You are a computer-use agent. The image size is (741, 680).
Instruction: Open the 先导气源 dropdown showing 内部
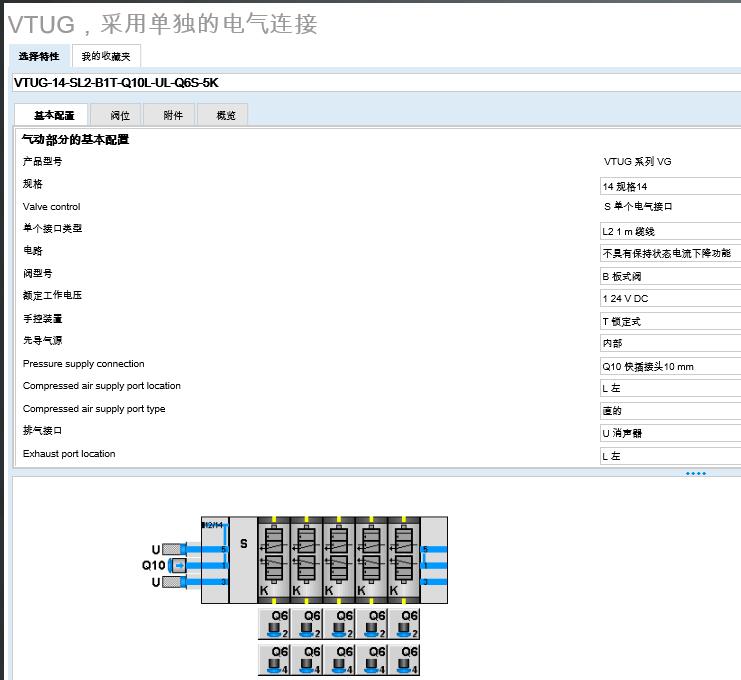670,343
